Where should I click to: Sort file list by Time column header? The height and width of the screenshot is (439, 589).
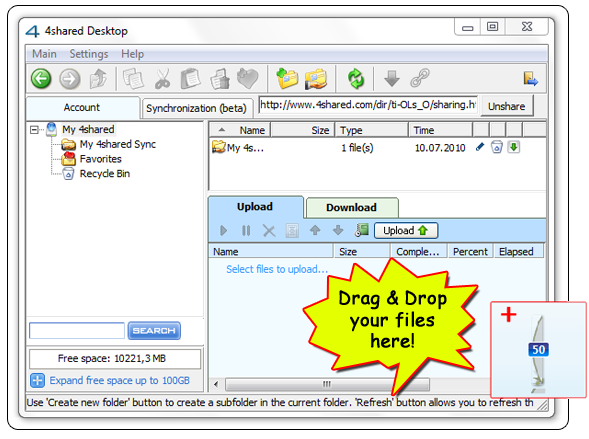pos(441,130)
